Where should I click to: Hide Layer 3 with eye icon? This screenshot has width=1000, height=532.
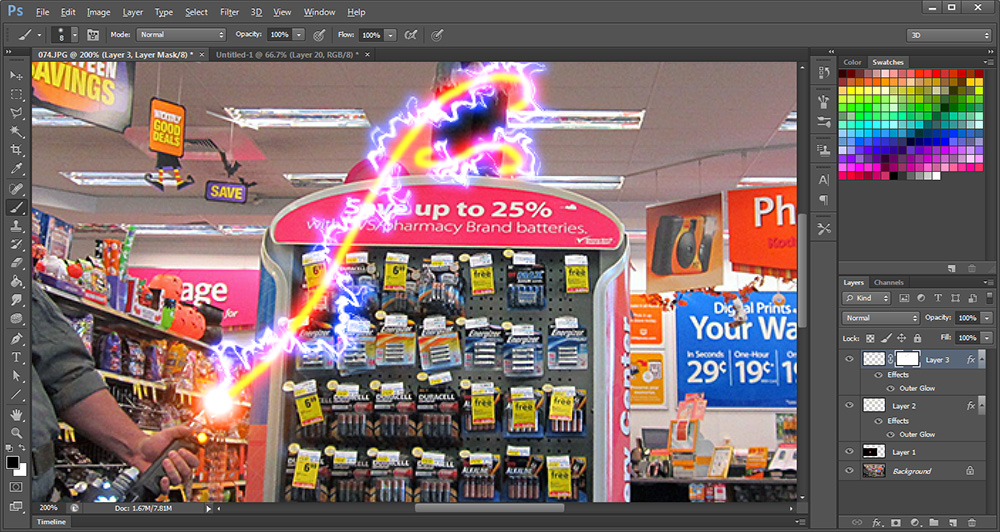pos(849,359)
